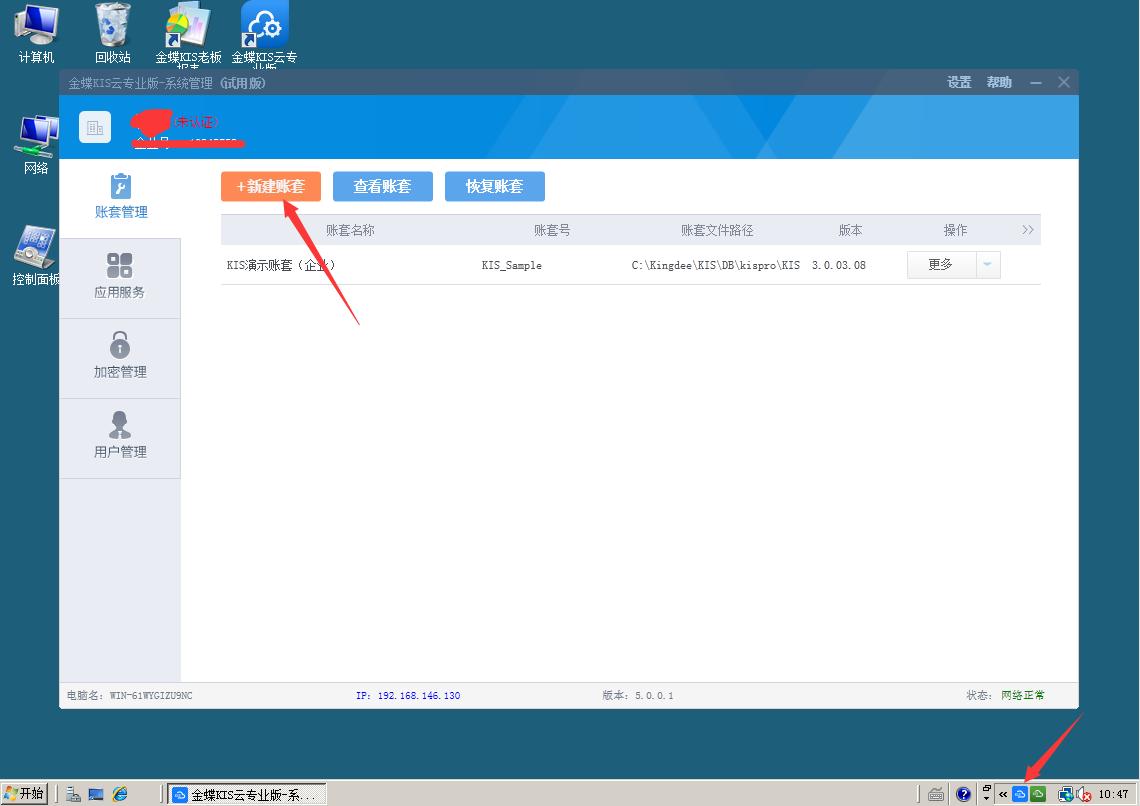This screenshot has height=806, width=1140.
Task: Launch Internet Explorer from quick launch
Action: tap(120, 794)
